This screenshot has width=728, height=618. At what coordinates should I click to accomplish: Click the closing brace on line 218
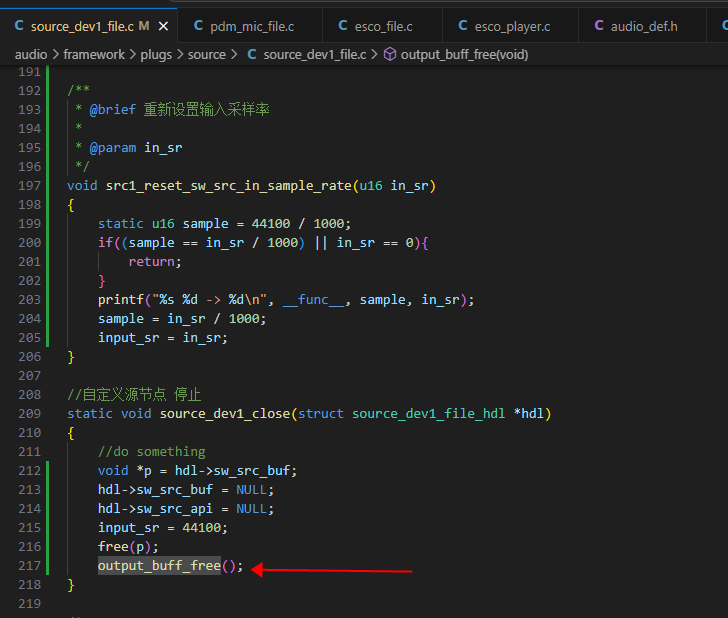tap(71, 585)
